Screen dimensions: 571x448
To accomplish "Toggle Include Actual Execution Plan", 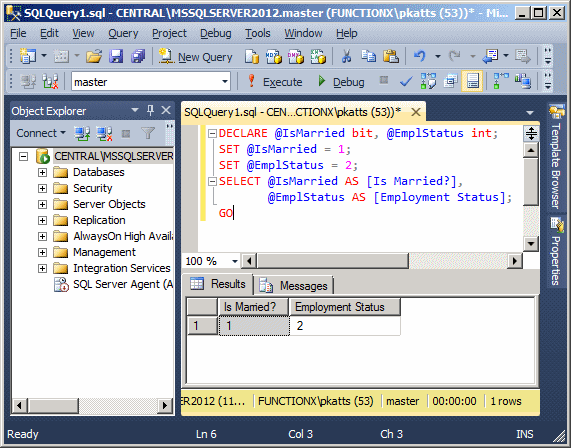I will point(501,81).
